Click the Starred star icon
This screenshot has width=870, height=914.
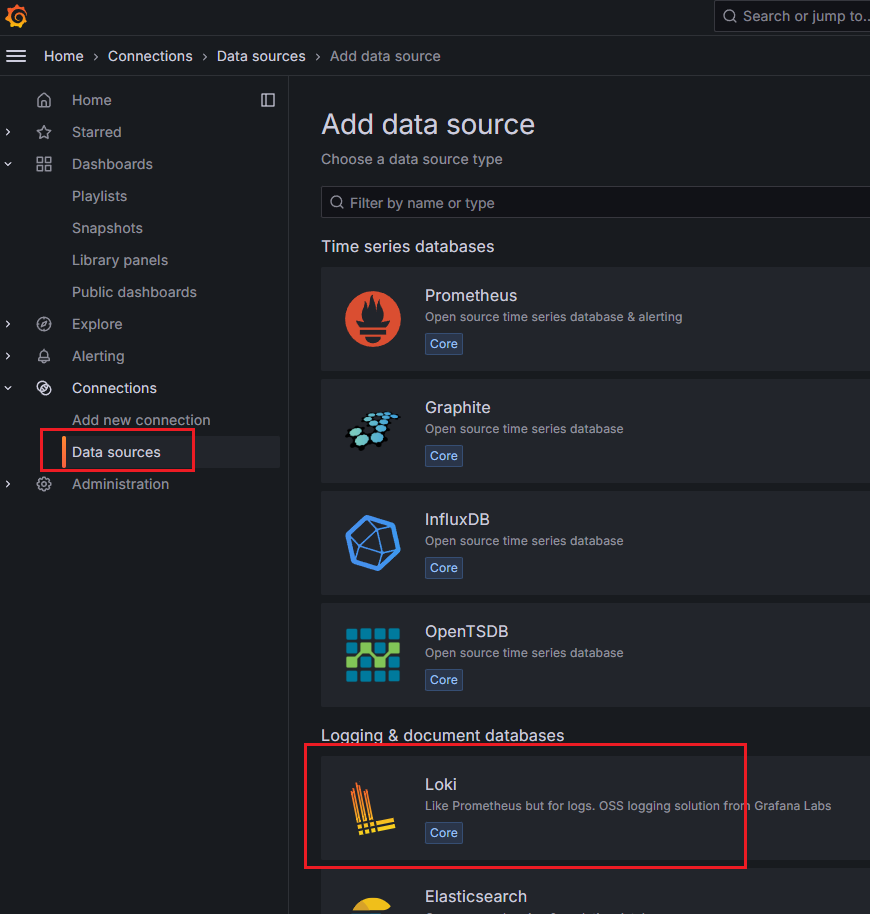pos(44,132)
